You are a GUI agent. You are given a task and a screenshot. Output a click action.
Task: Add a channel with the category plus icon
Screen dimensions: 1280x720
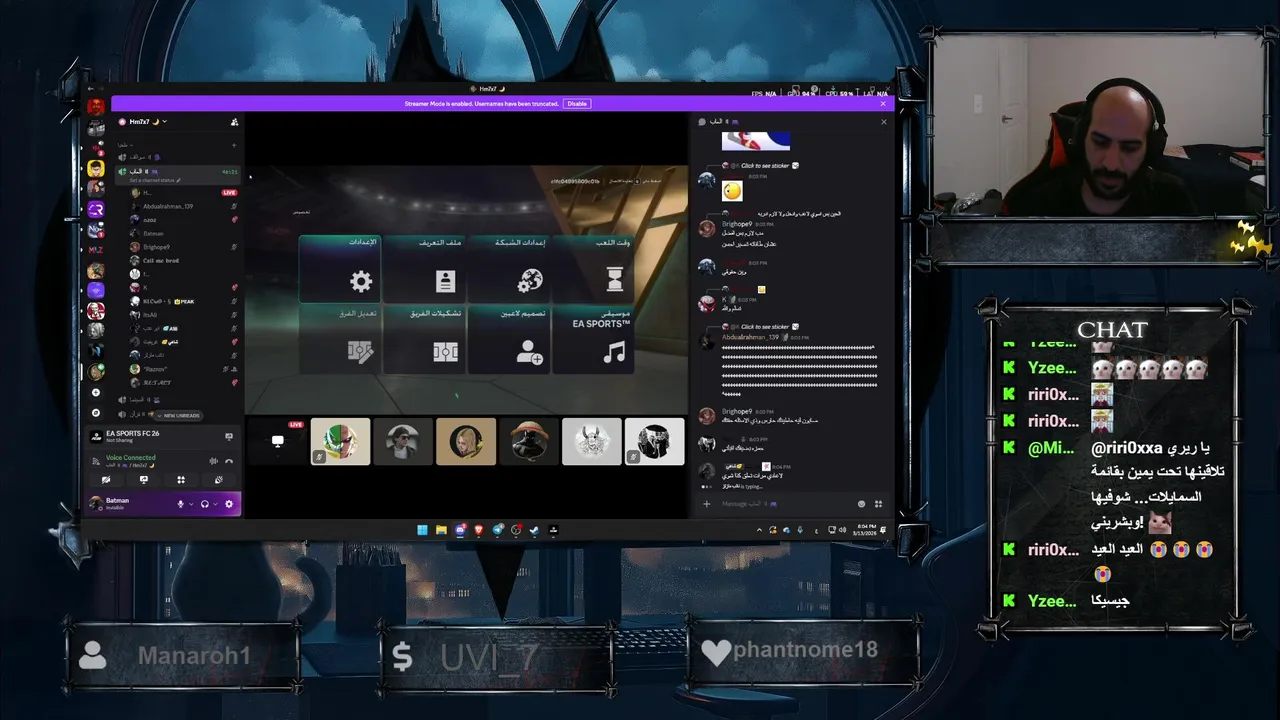[x=234, y=145]
